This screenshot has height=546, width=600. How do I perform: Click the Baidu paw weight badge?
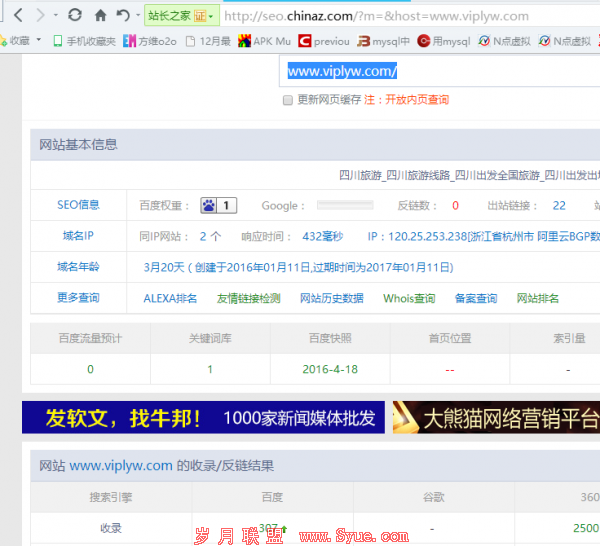pyautogui.click(x=218, y=205)
